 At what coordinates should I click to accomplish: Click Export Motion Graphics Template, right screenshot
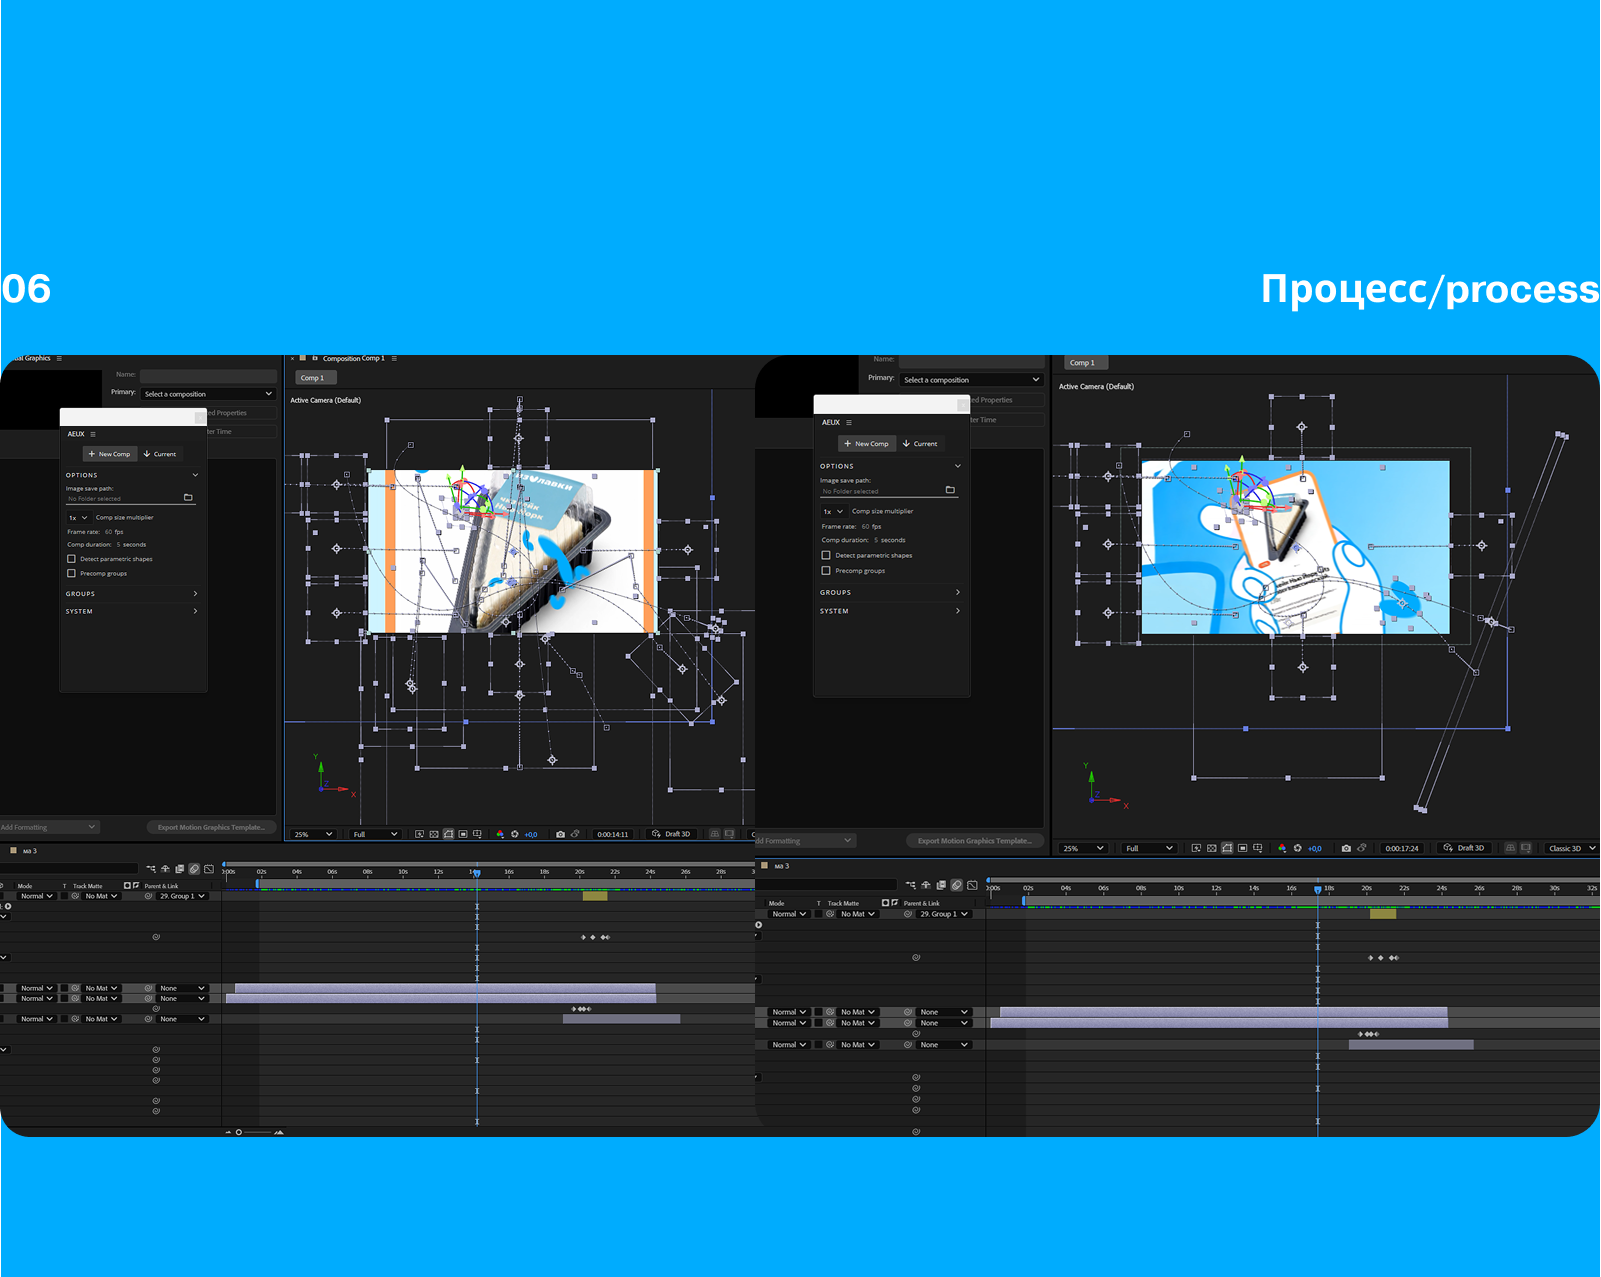coord(975,841)
